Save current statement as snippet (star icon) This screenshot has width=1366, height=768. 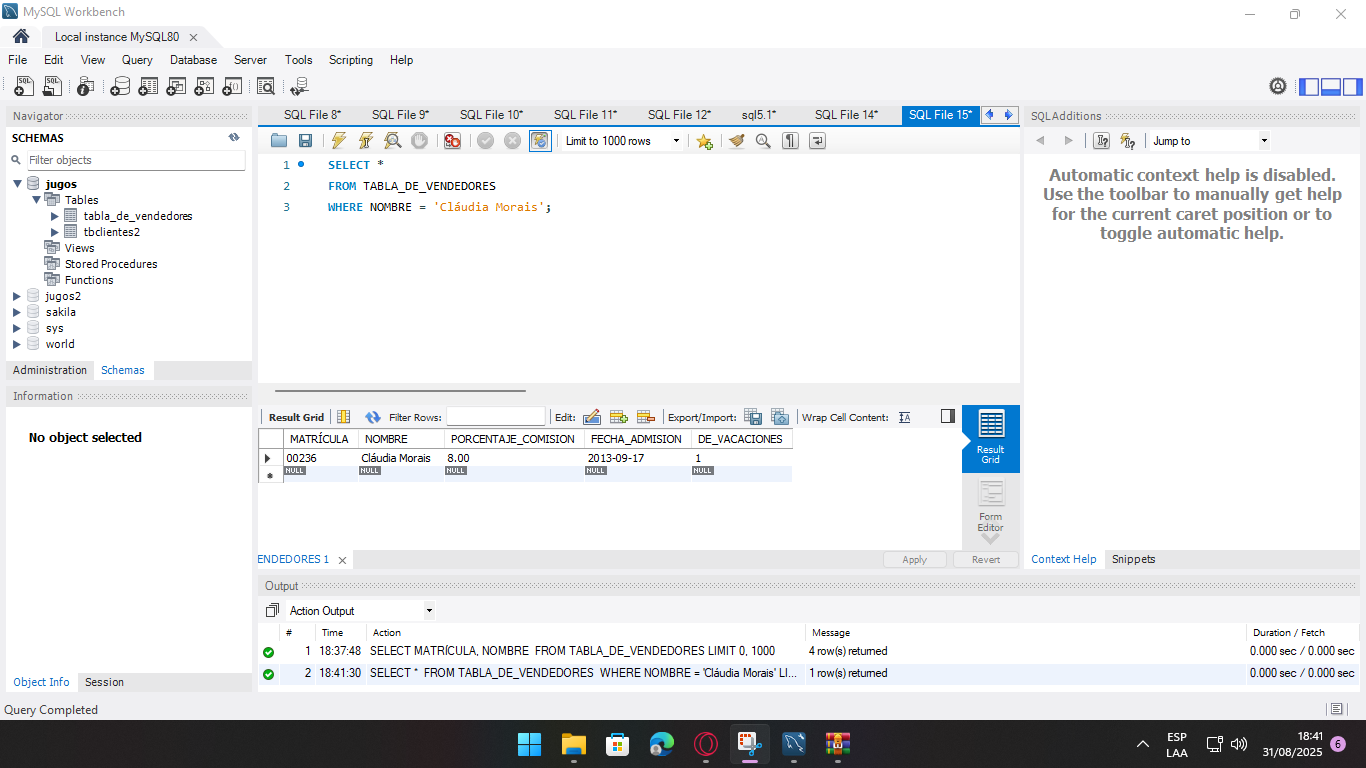[704, 141]
